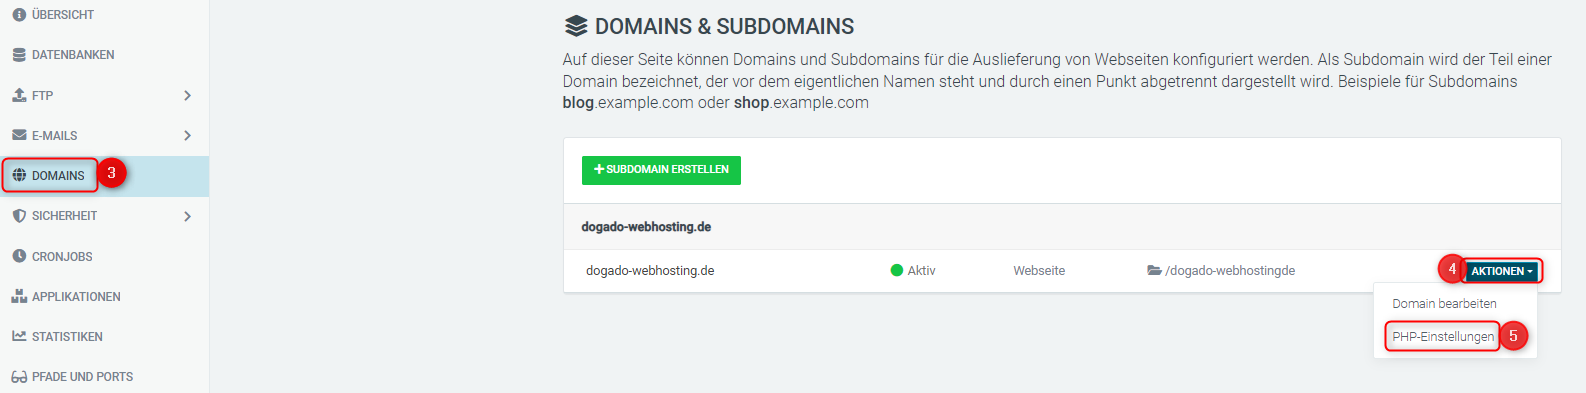This screenshot has height=393, width=1586.
Task: Click the Domains globe icon
Action: pos(19,175)
